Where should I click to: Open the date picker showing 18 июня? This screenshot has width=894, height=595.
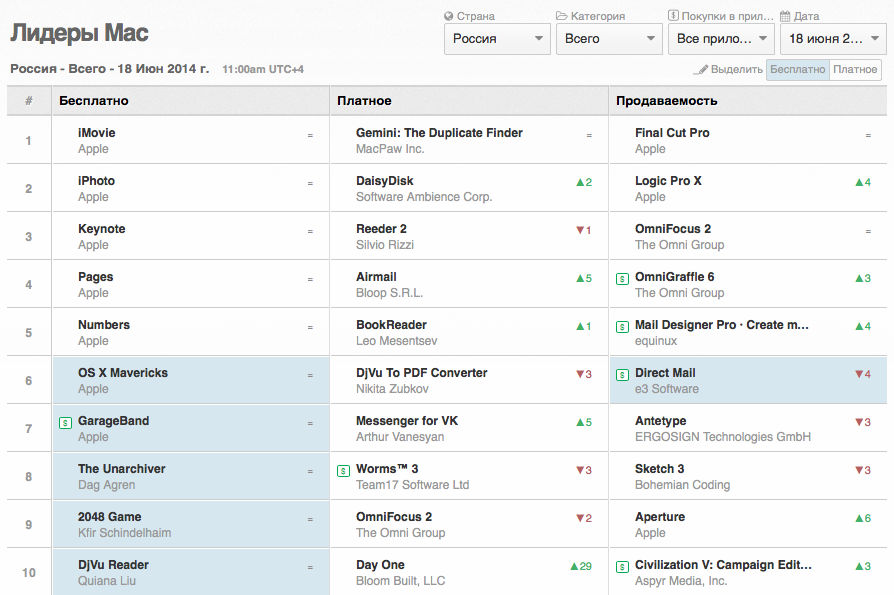click(833, 39)
